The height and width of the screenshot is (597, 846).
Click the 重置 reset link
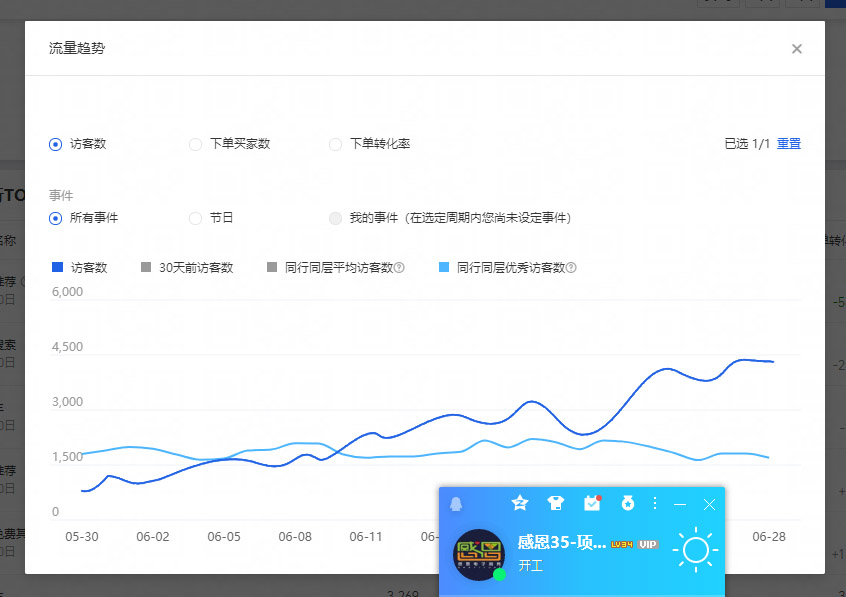pos(789,143)
